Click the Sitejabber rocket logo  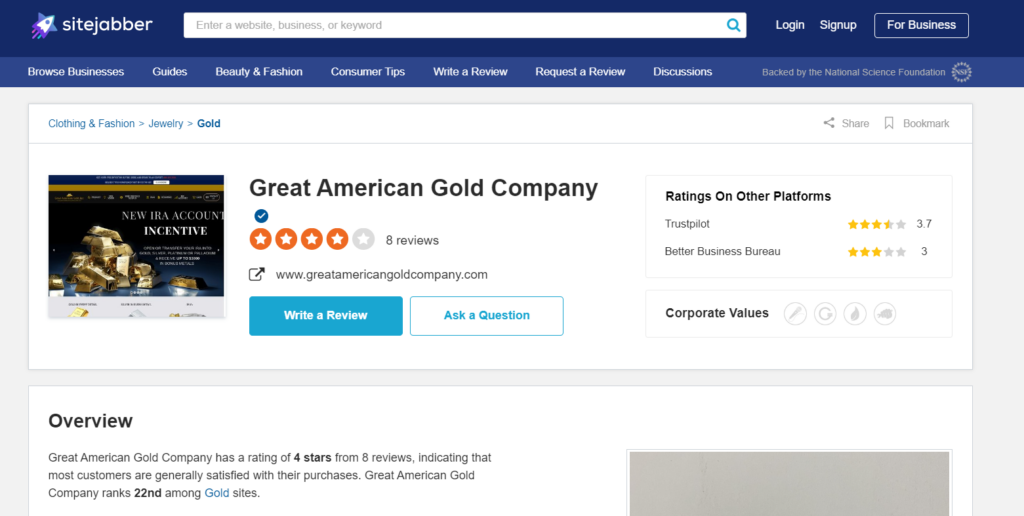pyautogui.click(x=44, y=25)
